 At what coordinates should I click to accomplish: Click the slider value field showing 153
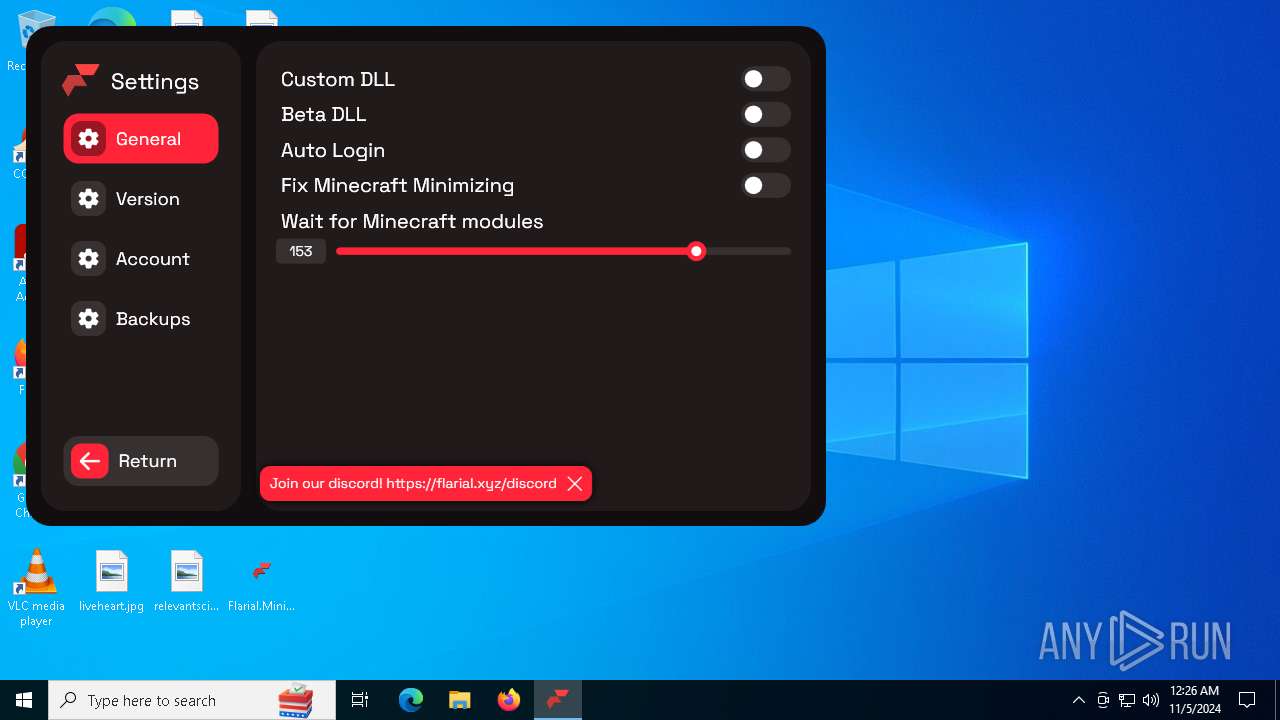click(301, 251)
